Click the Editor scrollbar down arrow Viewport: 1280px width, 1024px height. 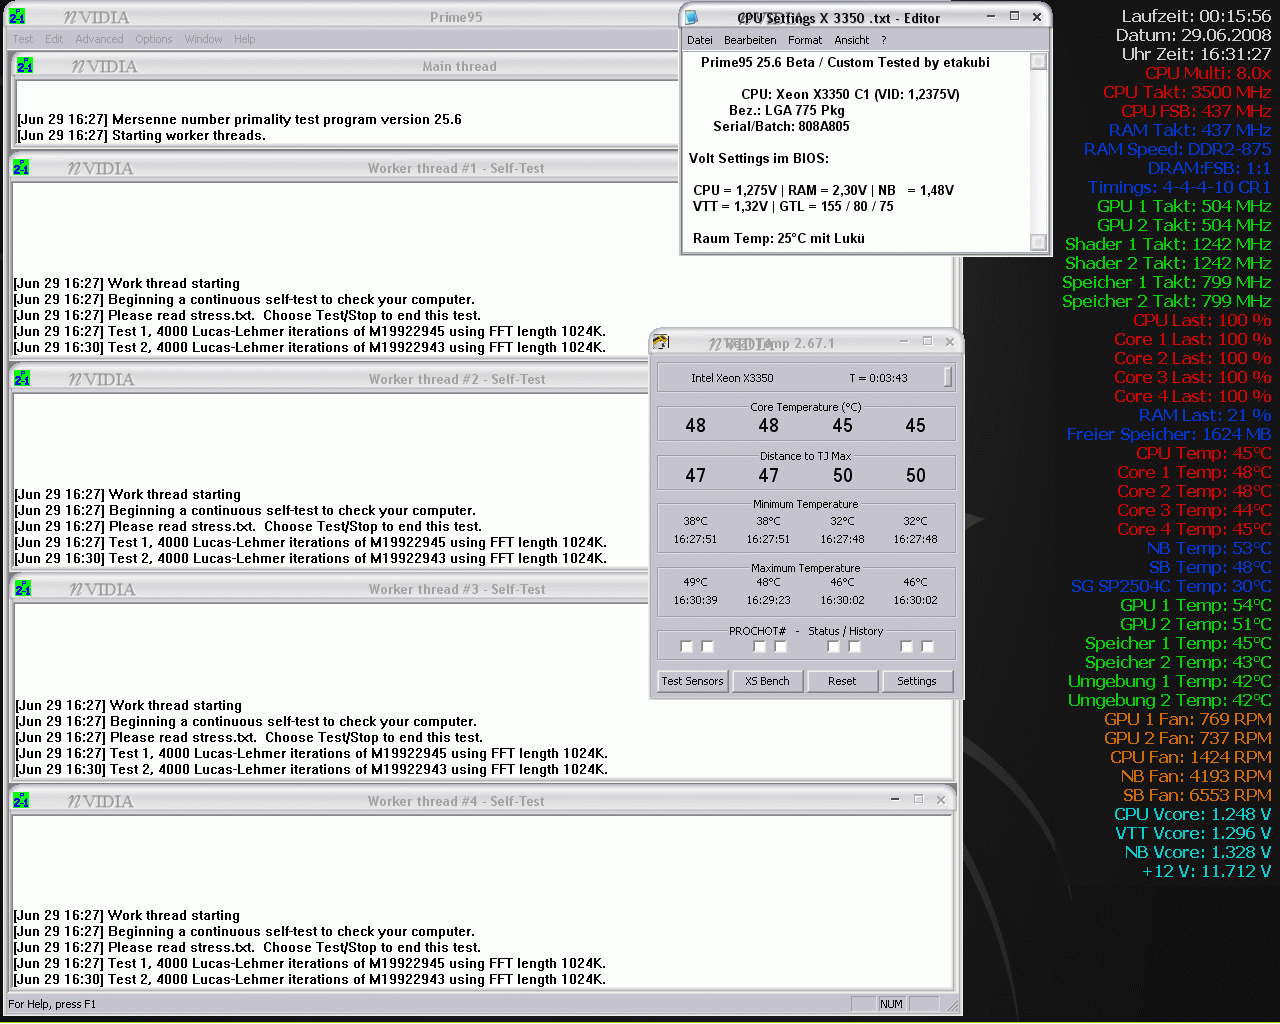pyautogui.click(x=1038, y=242)
